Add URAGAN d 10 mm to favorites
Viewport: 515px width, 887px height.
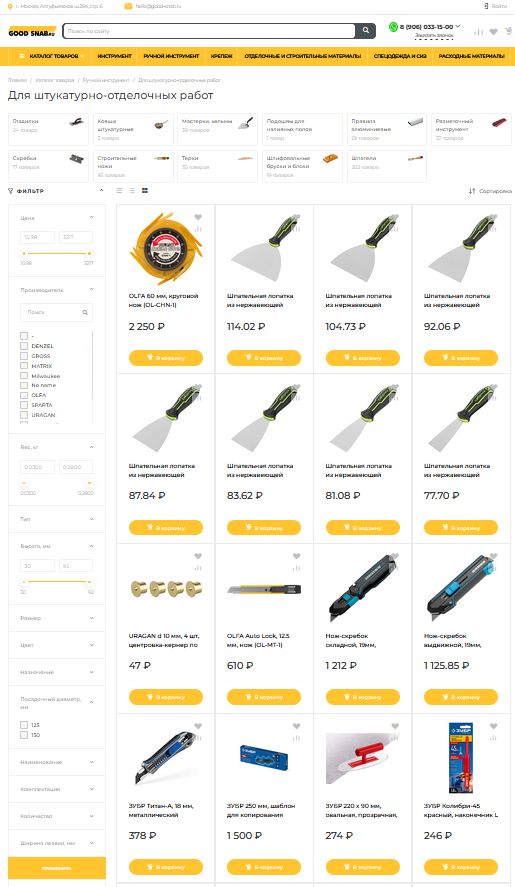point(198,557)
